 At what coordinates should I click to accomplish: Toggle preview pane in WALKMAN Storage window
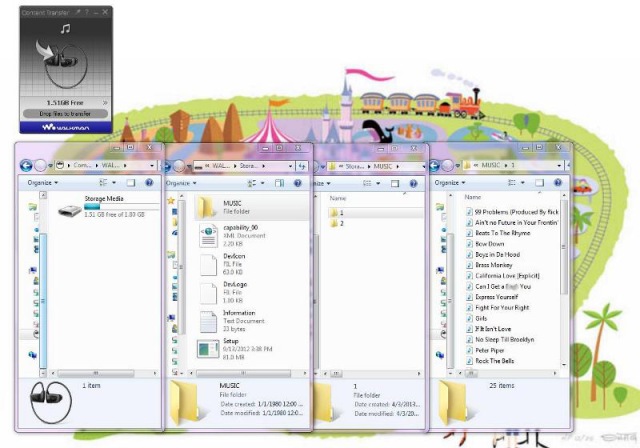[279, 183]
